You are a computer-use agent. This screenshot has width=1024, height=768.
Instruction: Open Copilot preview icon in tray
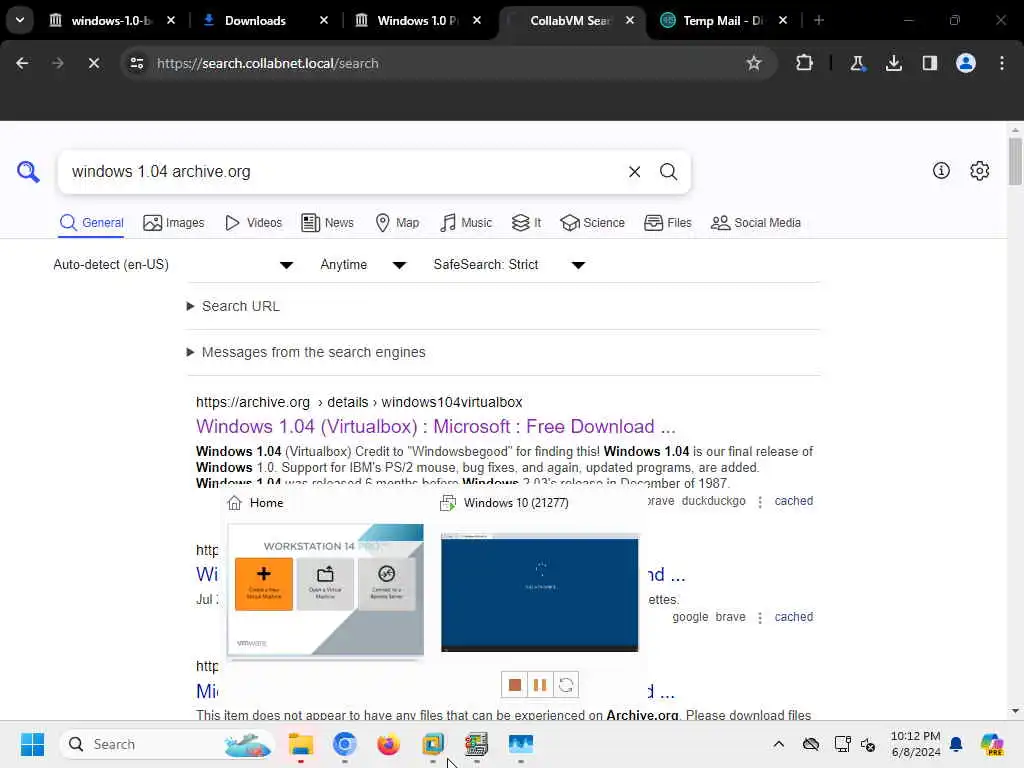coord(992,744)
